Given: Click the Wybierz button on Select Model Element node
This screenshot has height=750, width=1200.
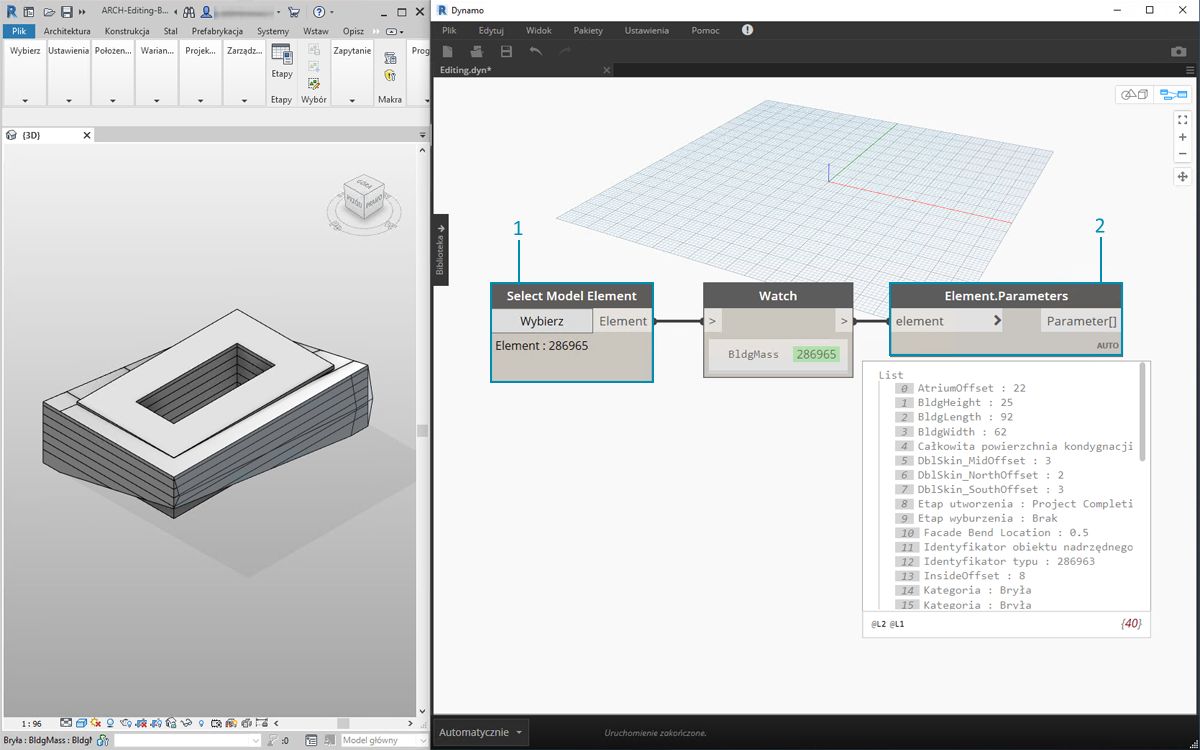Looking at the screenshot, I should pos(544,321).
